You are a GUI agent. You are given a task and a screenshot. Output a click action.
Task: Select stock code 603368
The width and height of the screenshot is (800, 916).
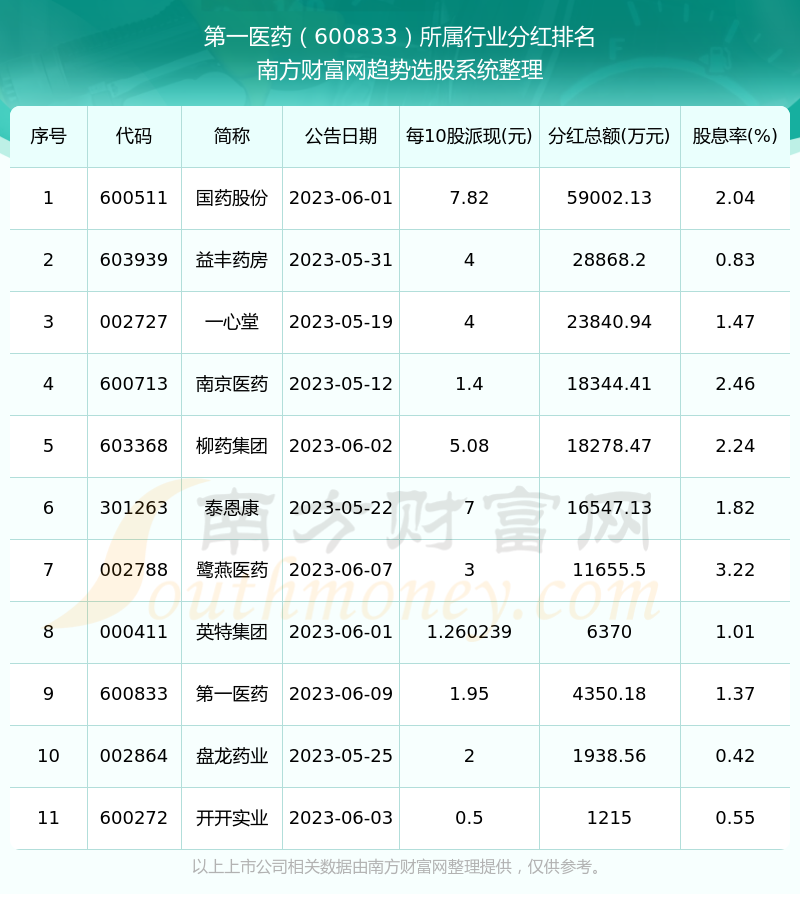coord(134,446)
